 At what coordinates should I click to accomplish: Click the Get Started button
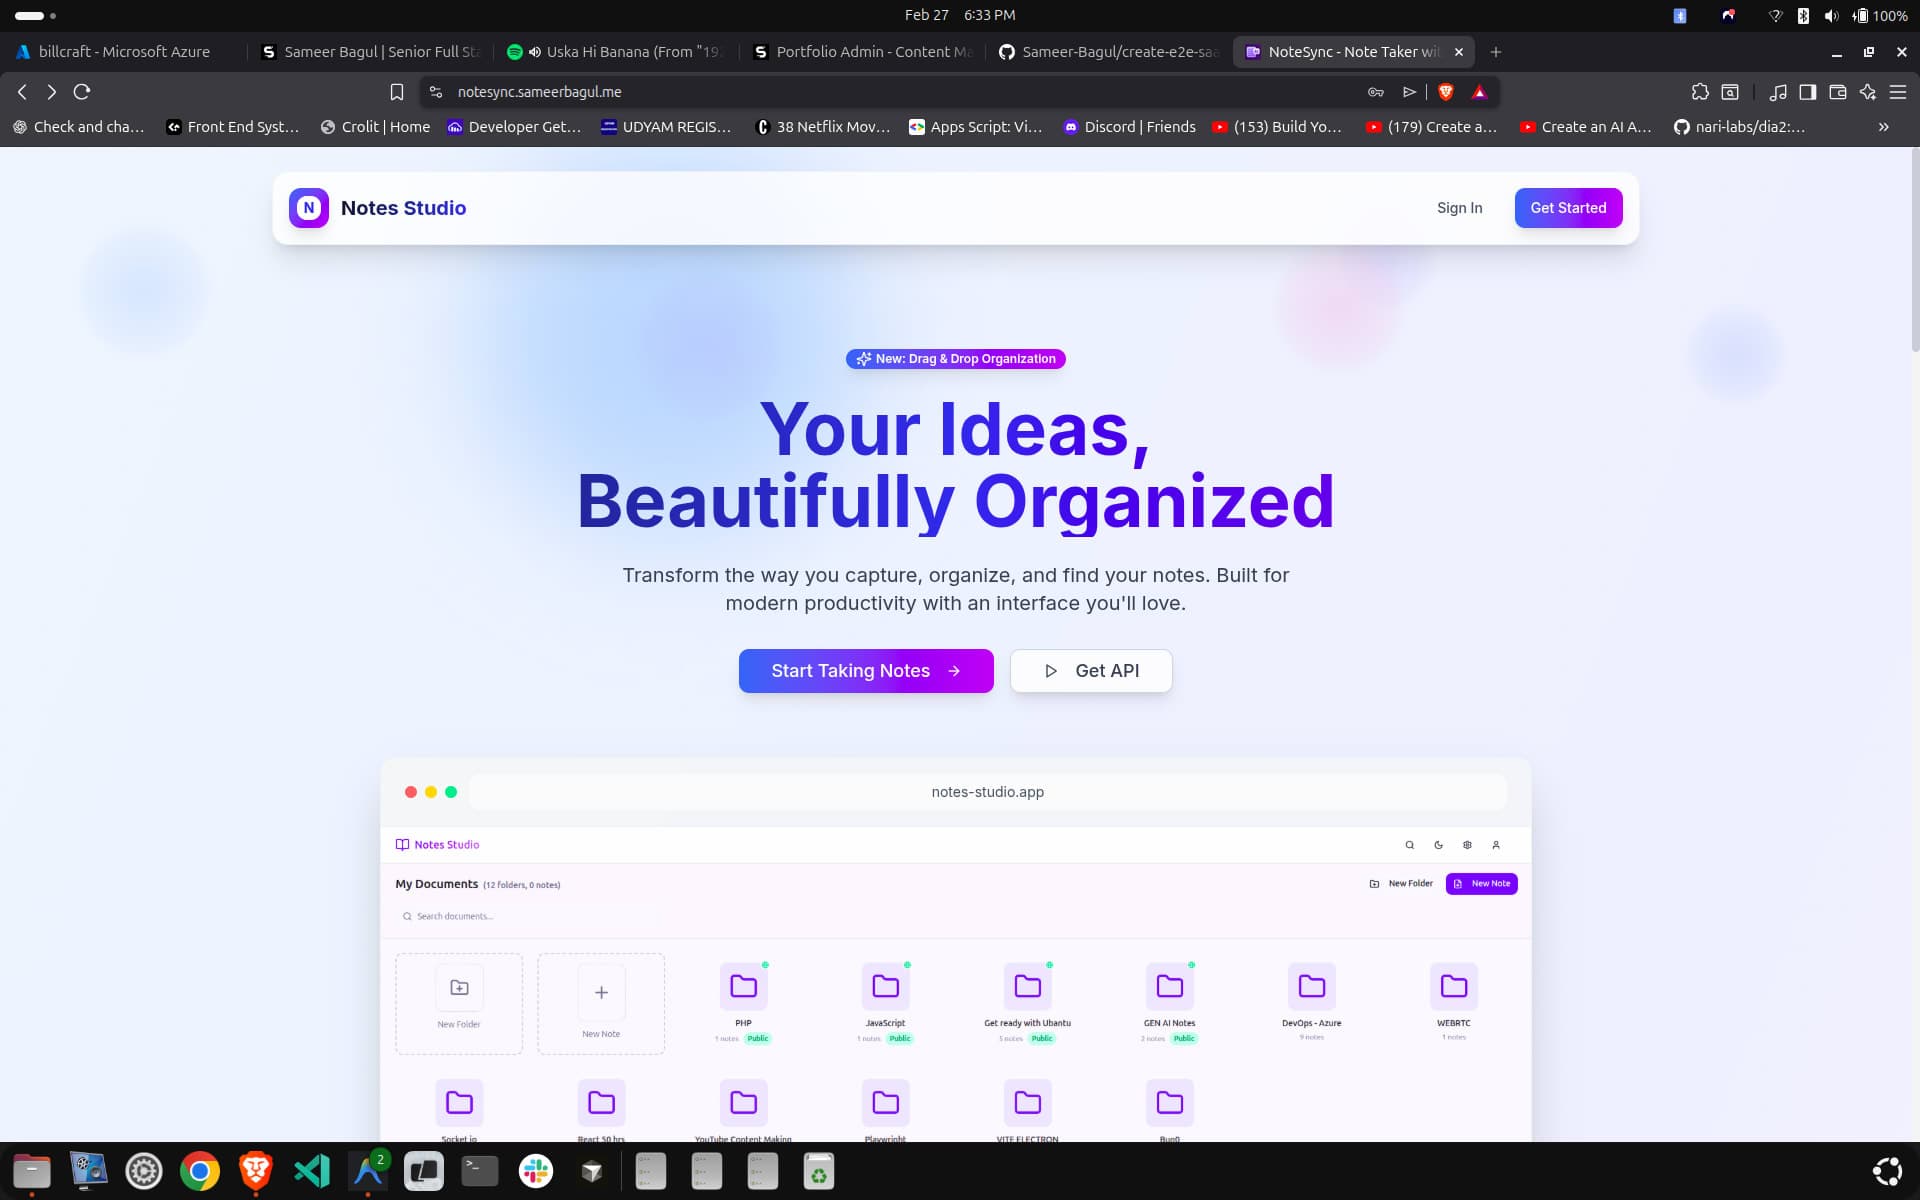(x=1568, y=208)
